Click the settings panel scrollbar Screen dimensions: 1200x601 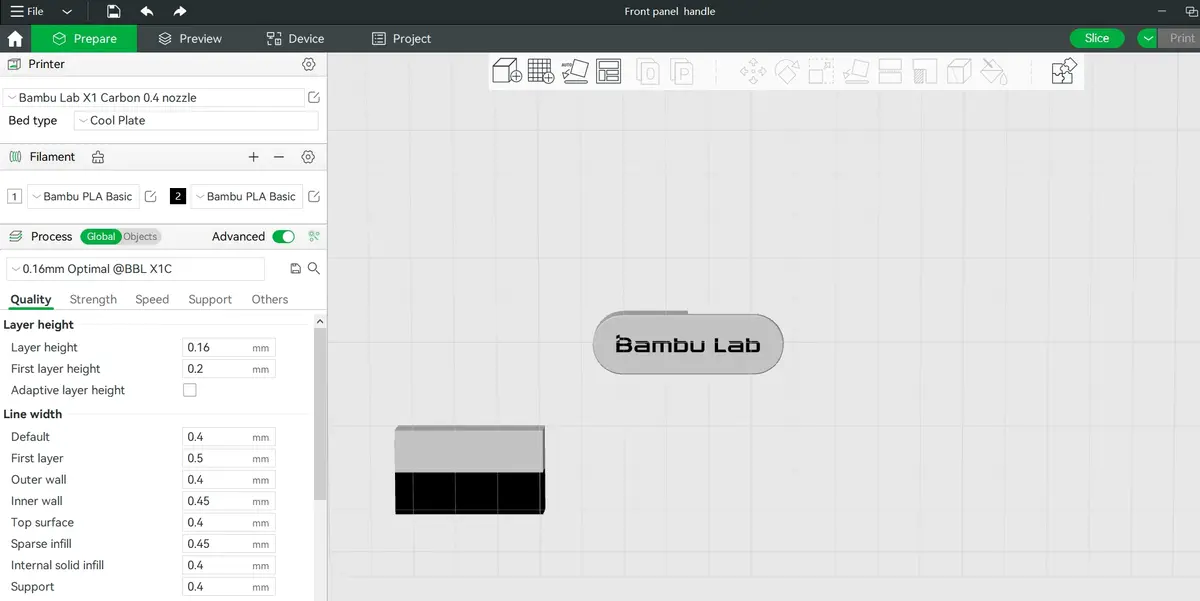(x=320, y=414)
